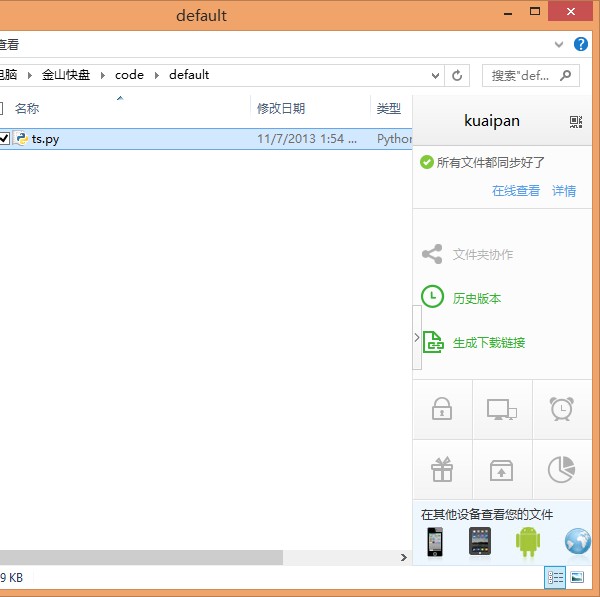Click the iPad tablet device icon
The height and width of the screenshot is (597, 600).
coord(481,541)
